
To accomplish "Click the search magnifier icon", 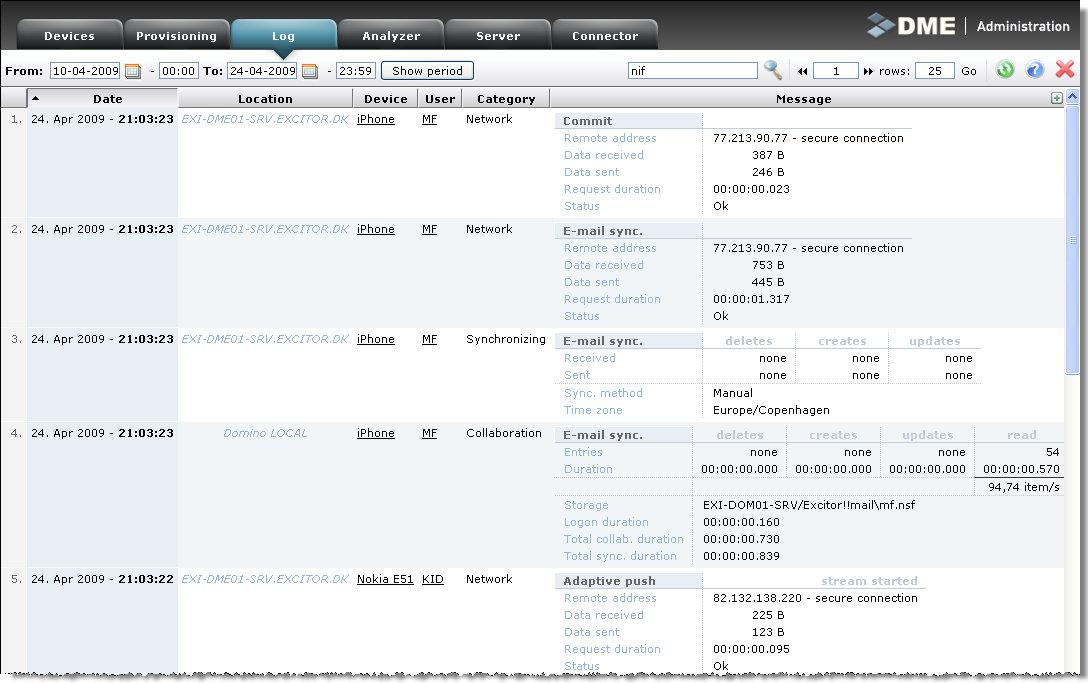I will coord(773,70).
